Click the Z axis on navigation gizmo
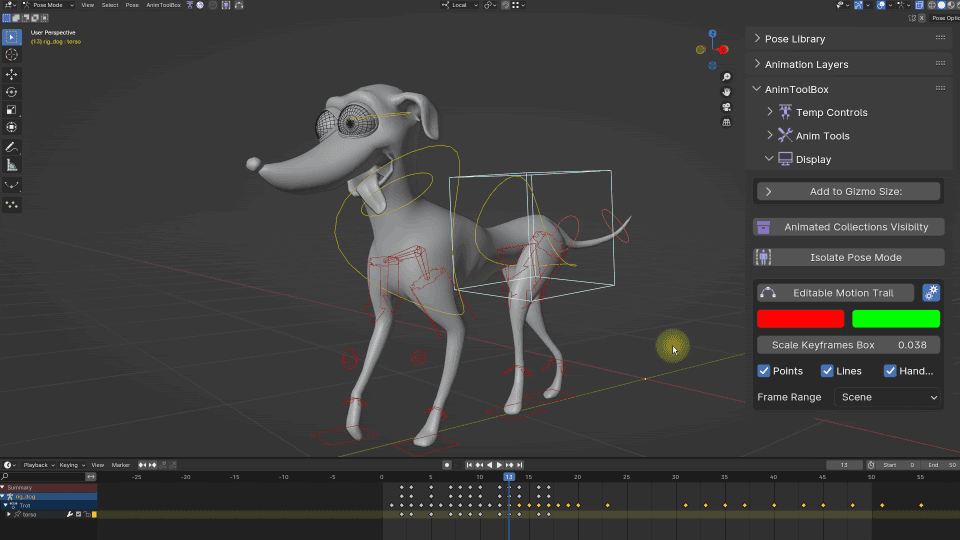The width and height of the screenshot is (960, 540). 712,34
